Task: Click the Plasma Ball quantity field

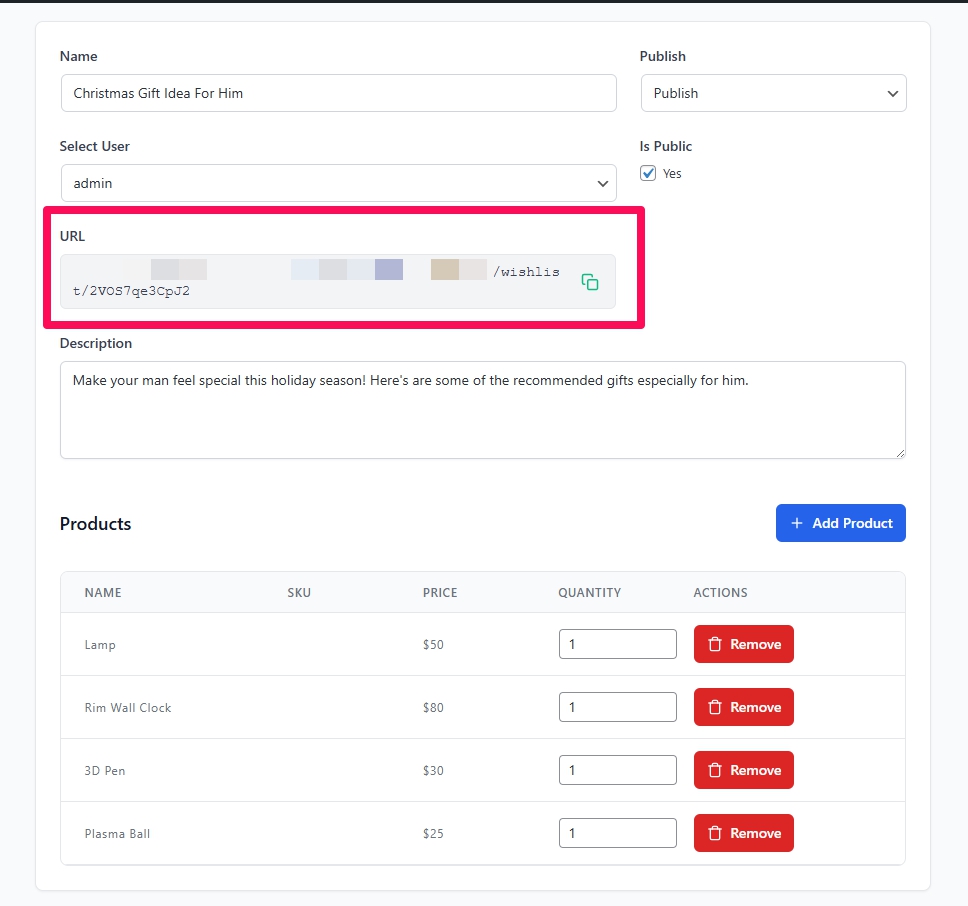Action: [x=617, y=834]
